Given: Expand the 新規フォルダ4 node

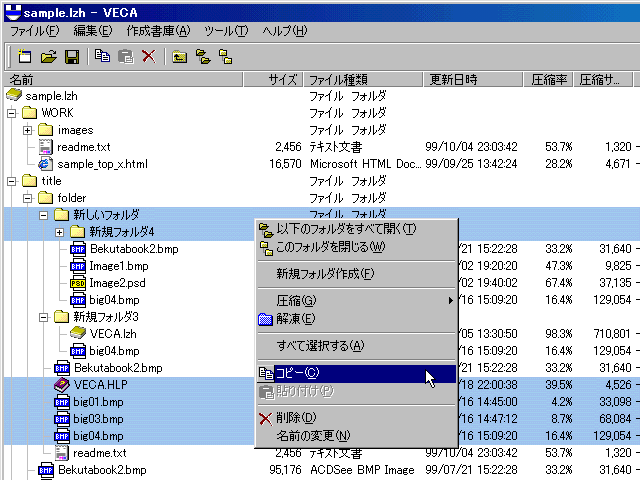Looking at the screenshot, I should pyautogui.click(x=60, y=232).
